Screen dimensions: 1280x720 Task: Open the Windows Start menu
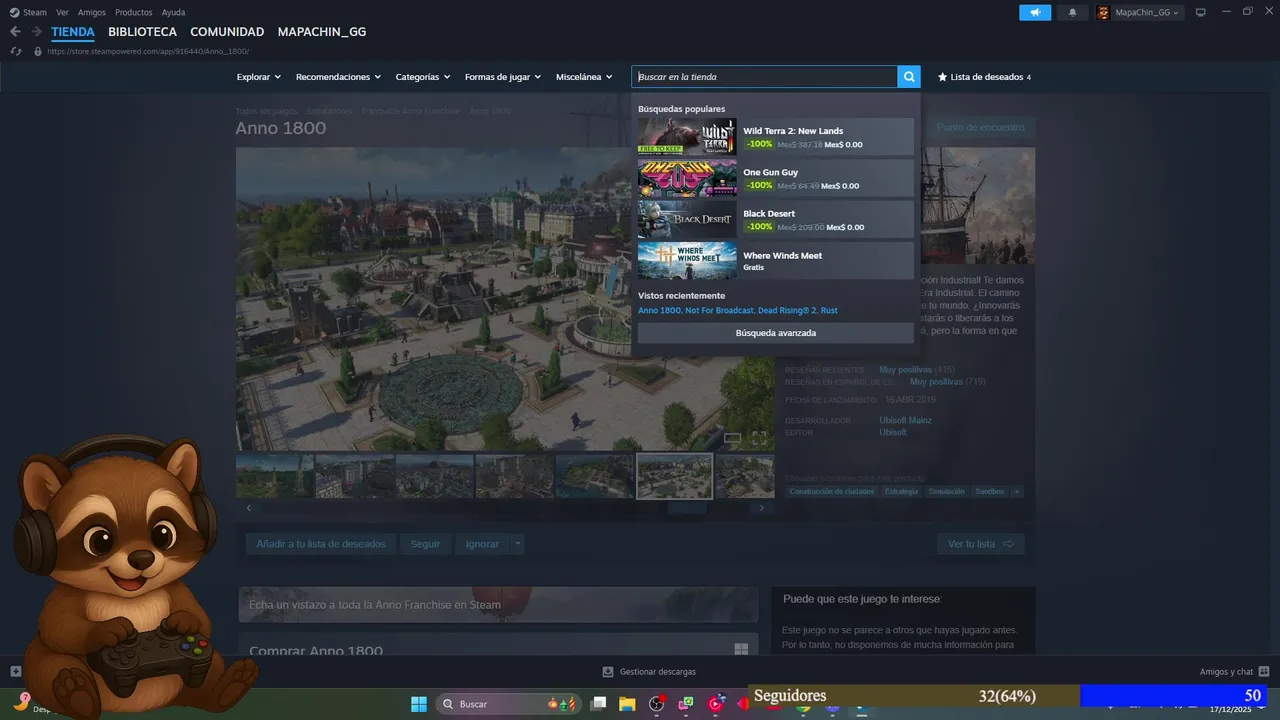tap(419, 704)
